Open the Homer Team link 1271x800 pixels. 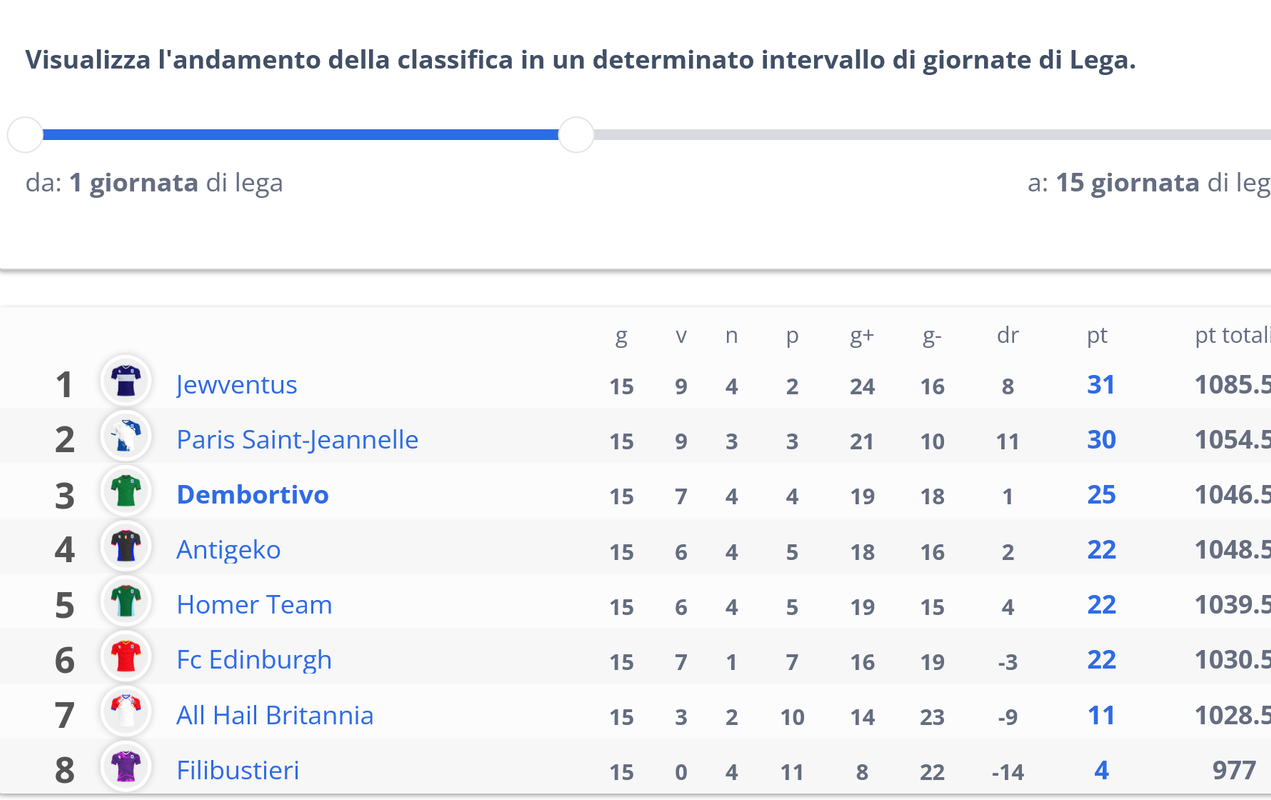254,605
